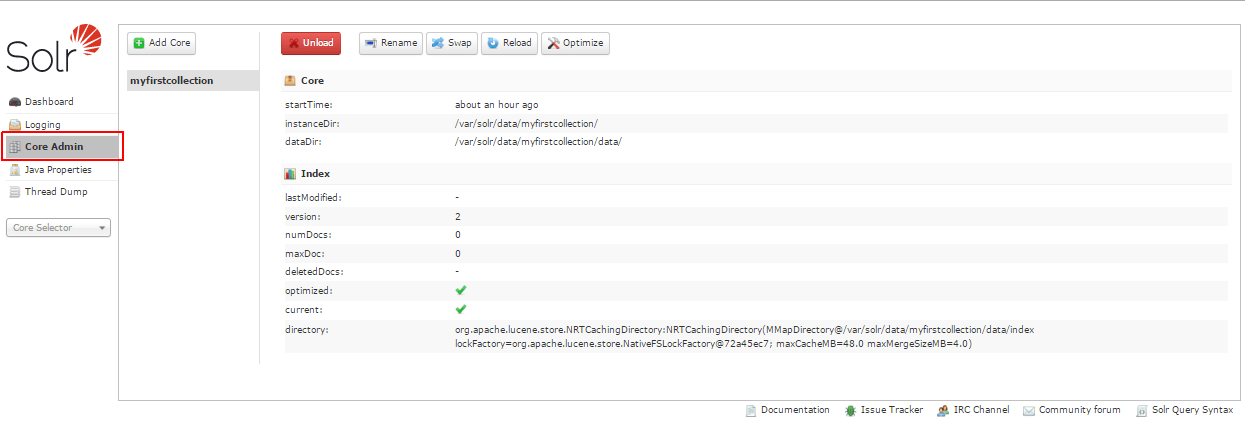Image resolution: width=1245 pixels, height=424 pixels.
Task: Click the Issue Tracker bug icon
Action: click(850, 410)
